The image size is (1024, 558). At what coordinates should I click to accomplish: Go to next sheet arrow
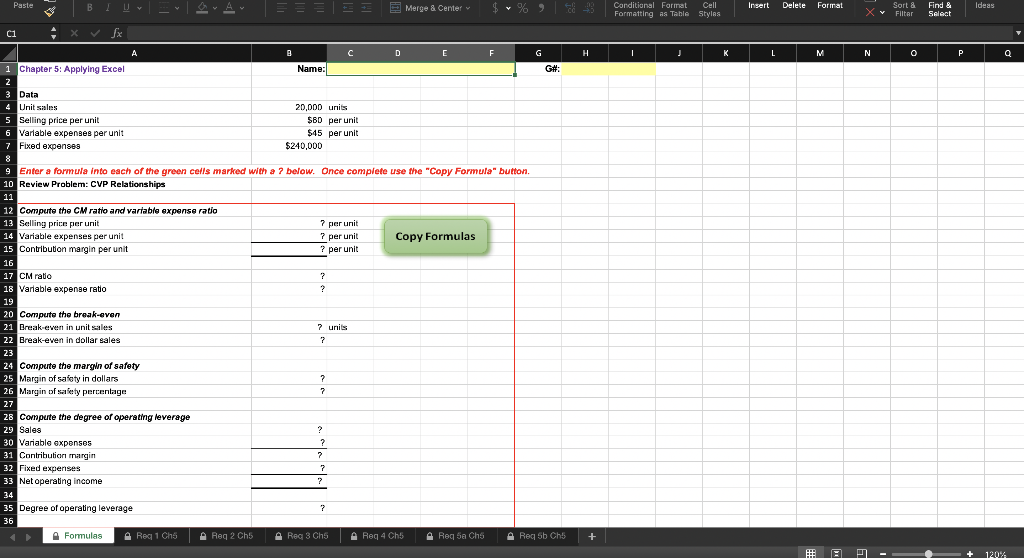[28, 536]
